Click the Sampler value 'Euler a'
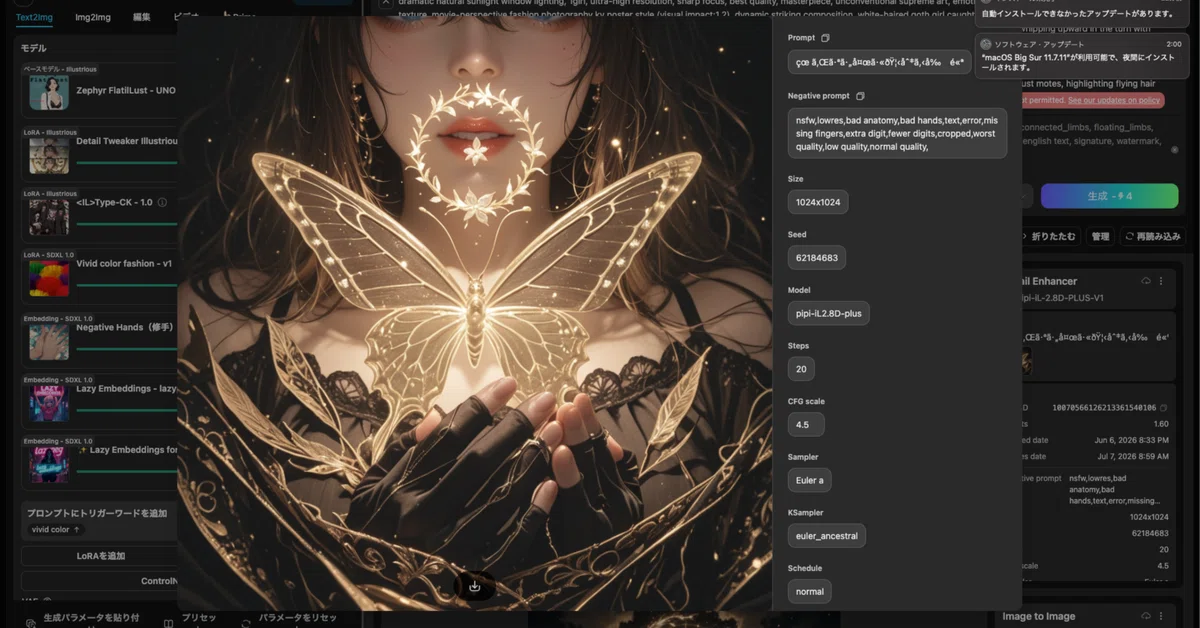This screenshot has height=628, width=1200. click(810, 480)
